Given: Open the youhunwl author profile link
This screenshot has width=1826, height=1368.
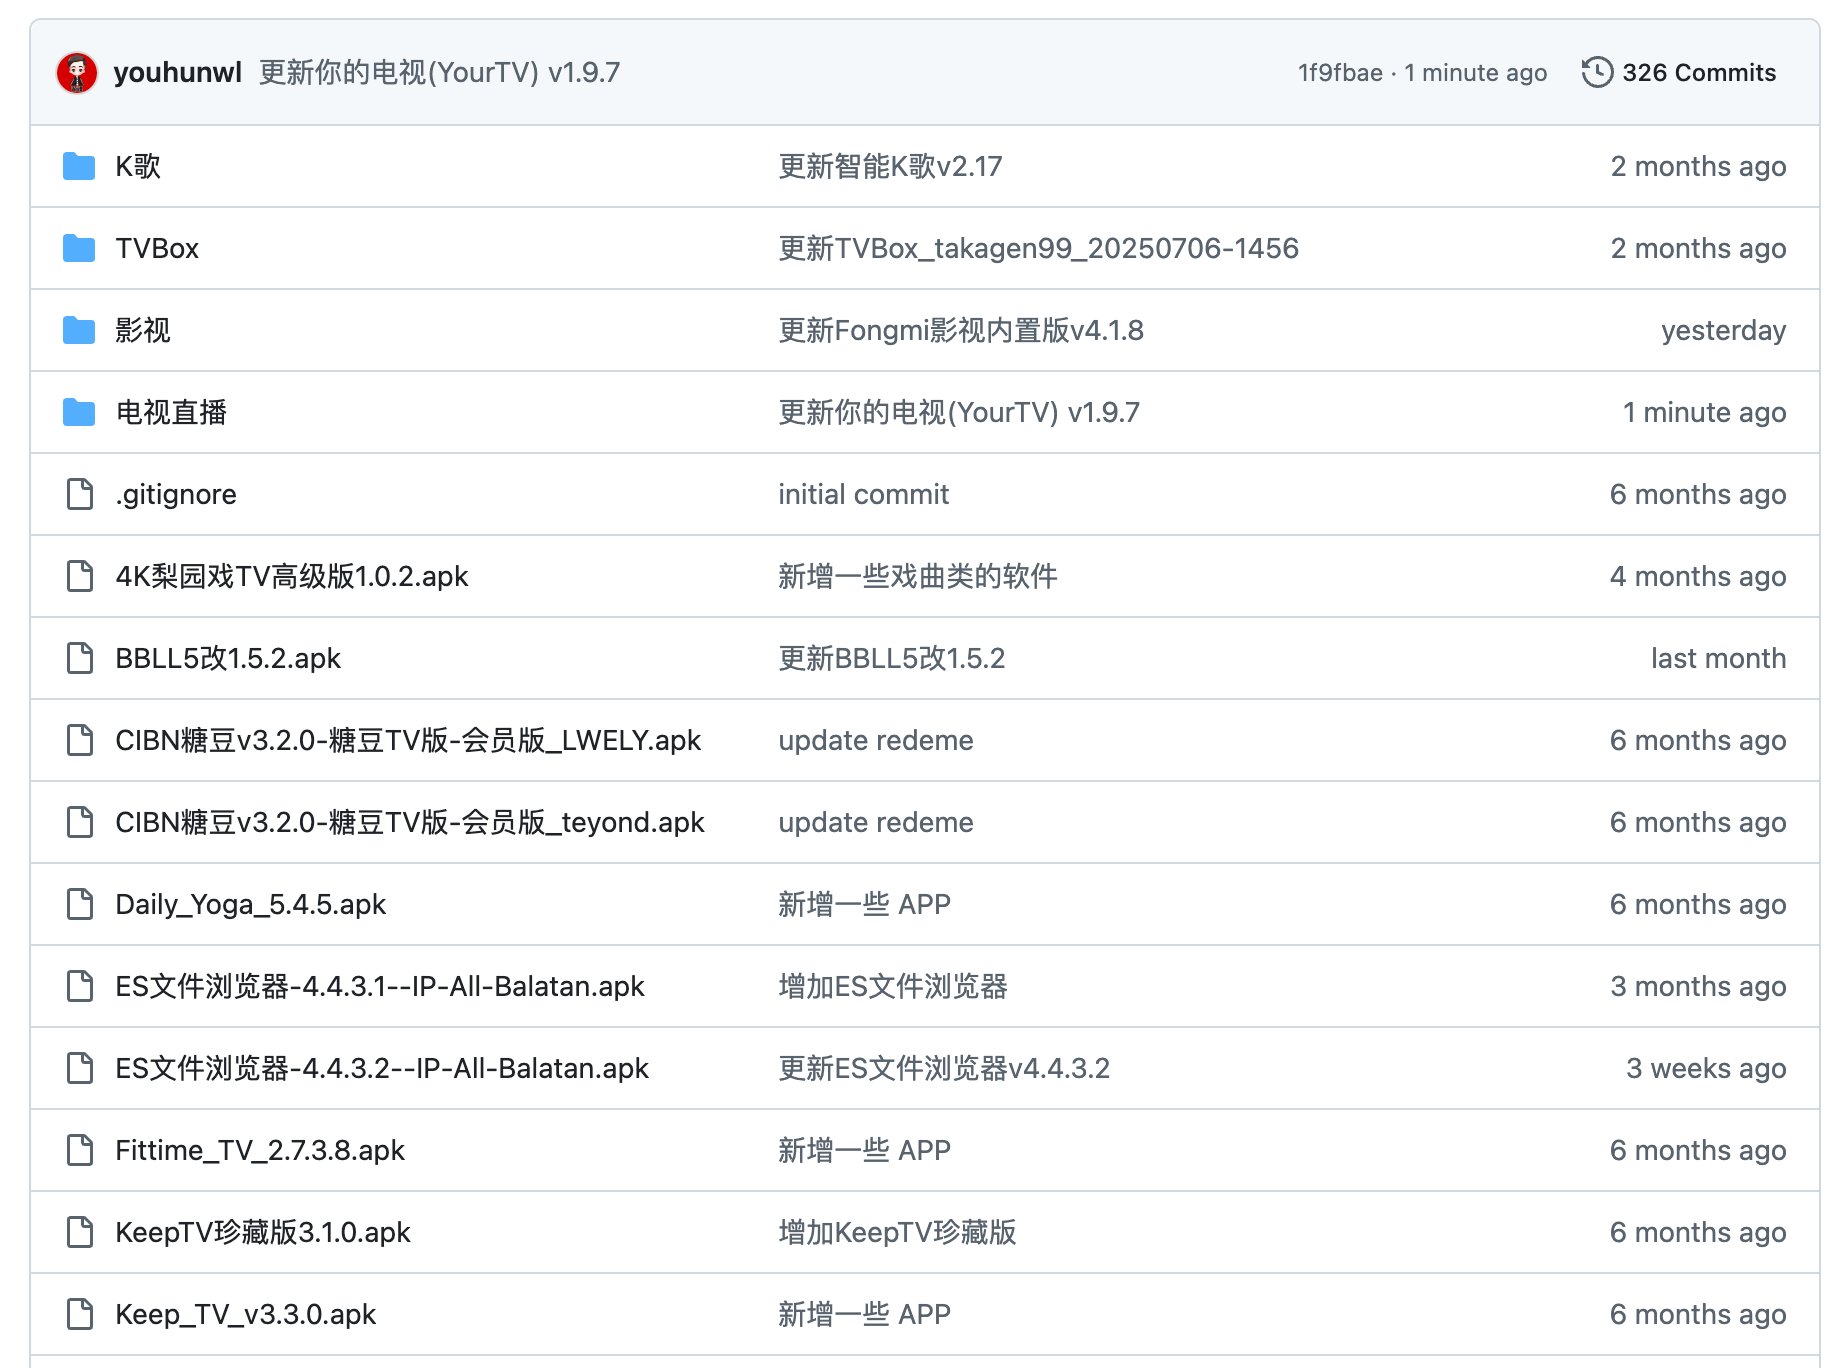Looking at the screenshot, I should pos(177,73).
